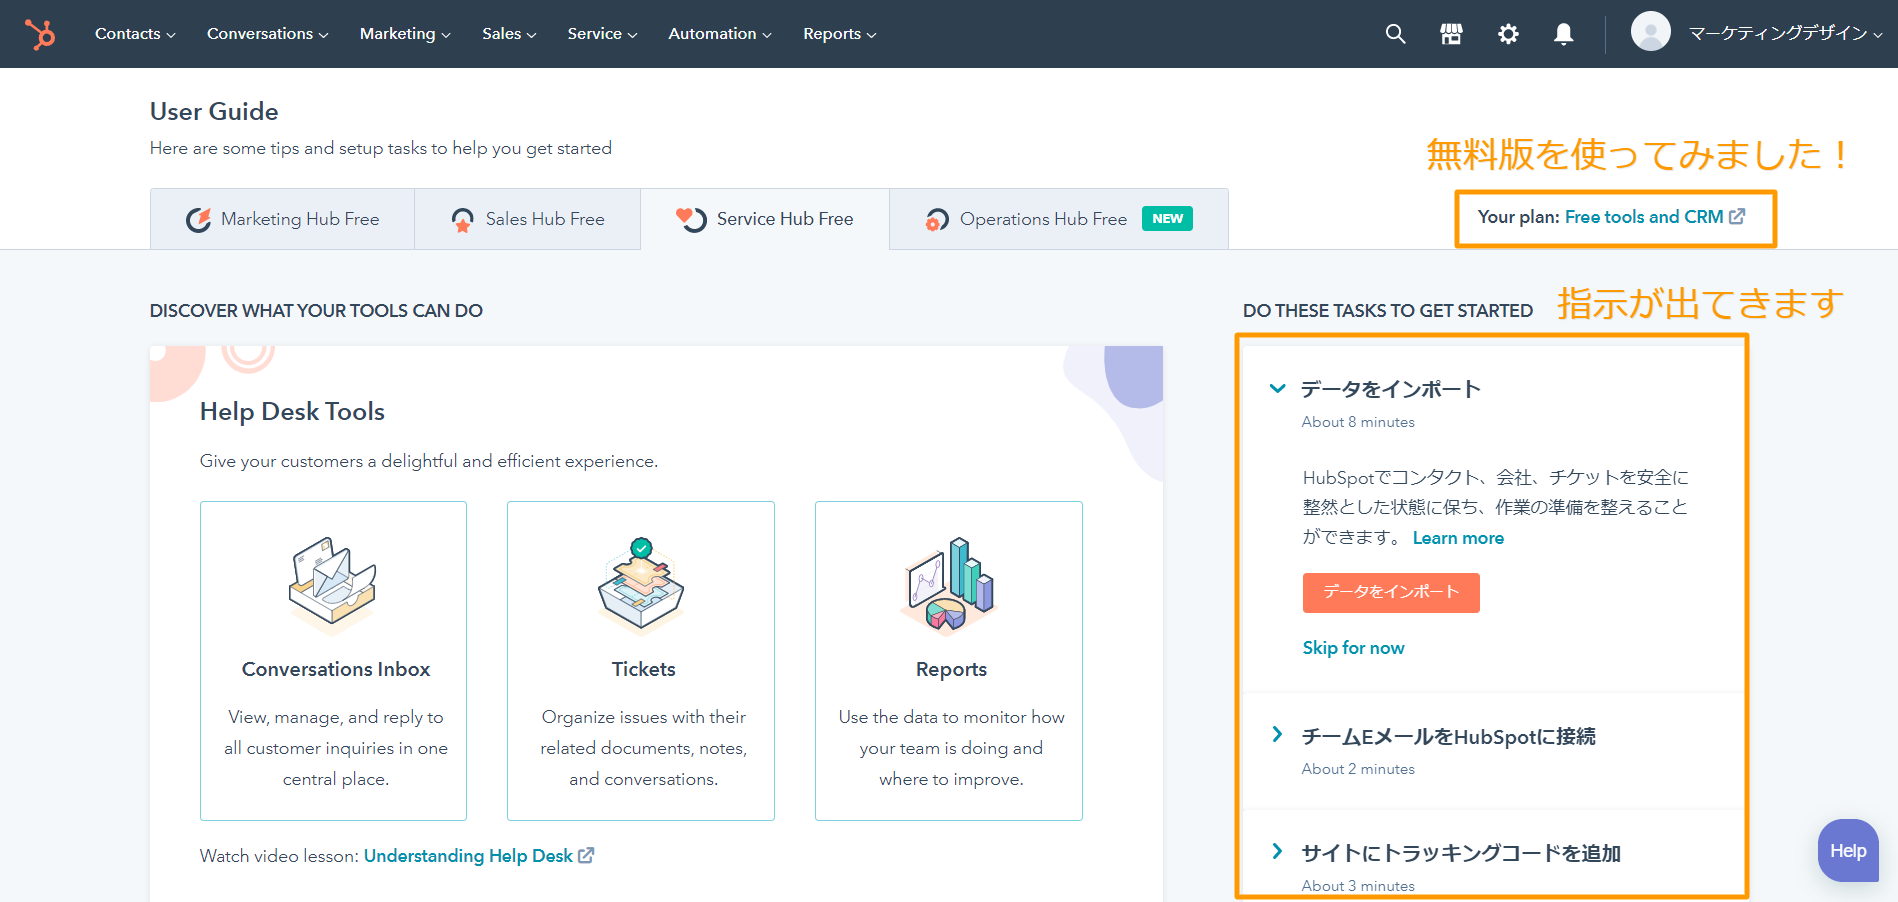1898x902 pixels.
Task: Click the Skip for now link
Action: [x=1353, y=648]
